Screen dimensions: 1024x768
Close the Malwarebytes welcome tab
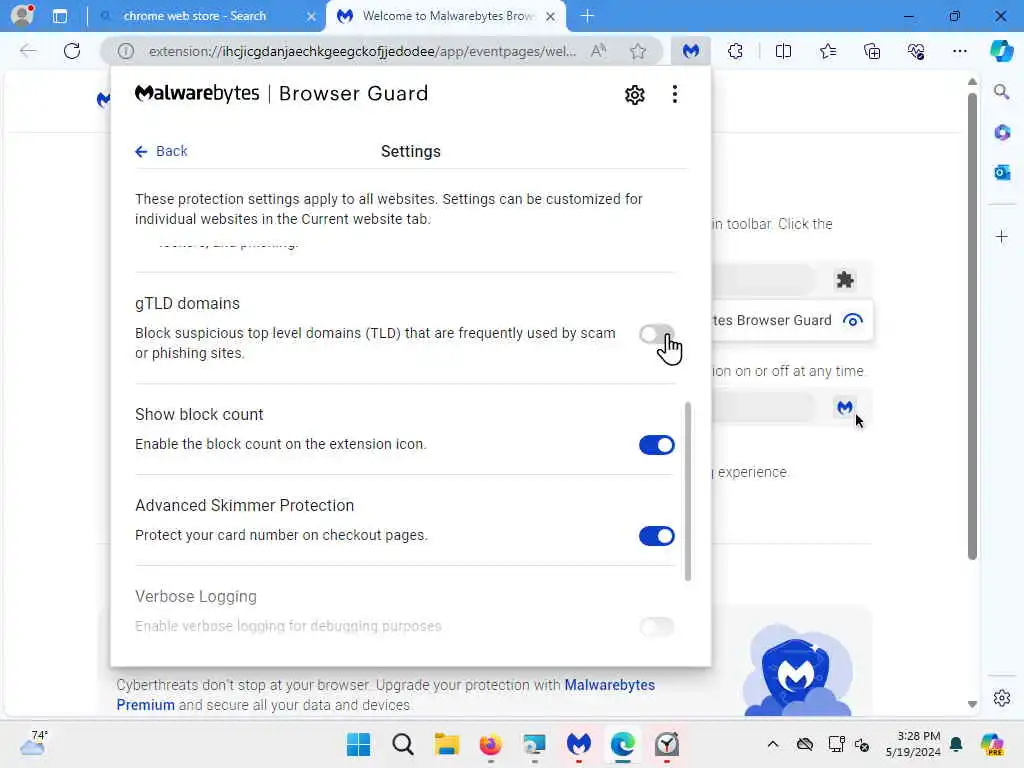(x=551, y=16)
